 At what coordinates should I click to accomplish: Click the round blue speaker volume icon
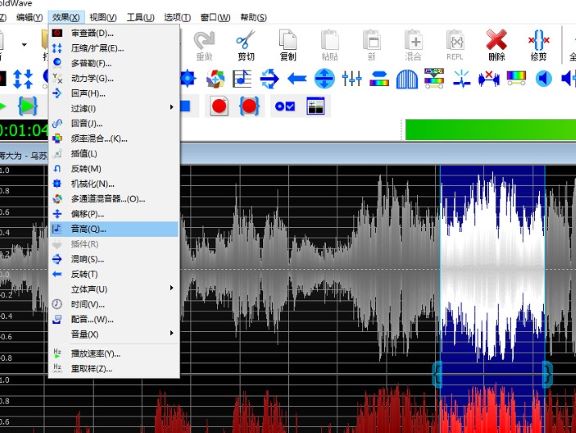544,79
